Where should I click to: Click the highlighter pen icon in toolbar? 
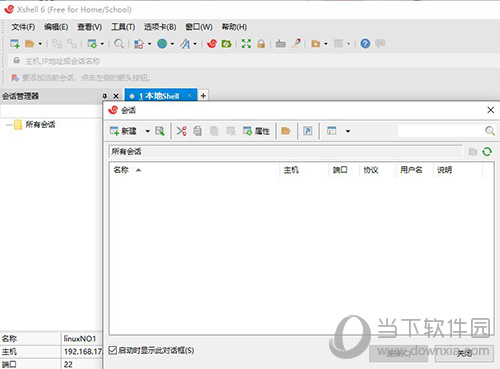296,44
